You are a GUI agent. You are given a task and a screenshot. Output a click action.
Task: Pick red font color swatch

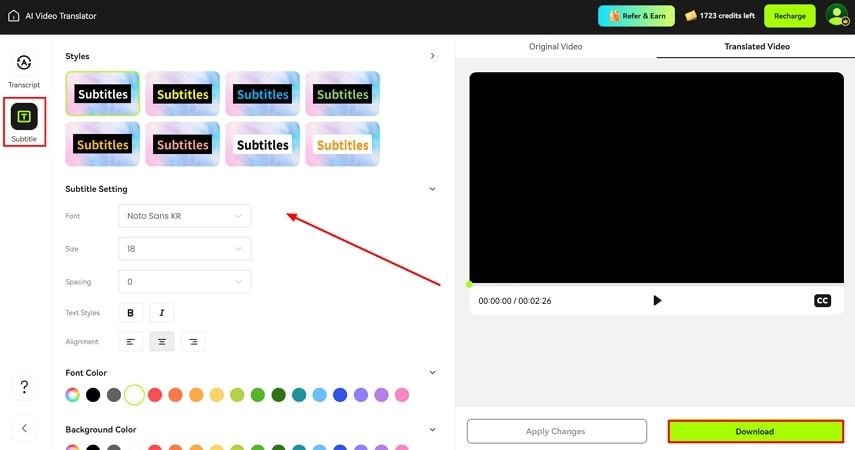point(155,395)
